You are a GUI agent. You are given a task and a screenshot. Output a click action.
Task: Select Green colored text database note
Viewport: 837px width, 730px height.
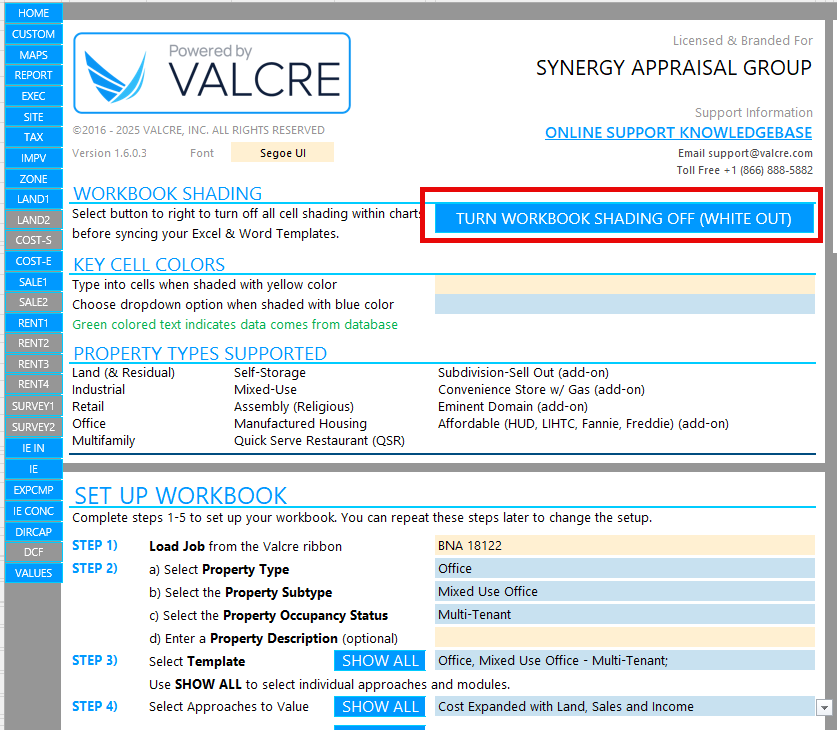pos(235,324)
